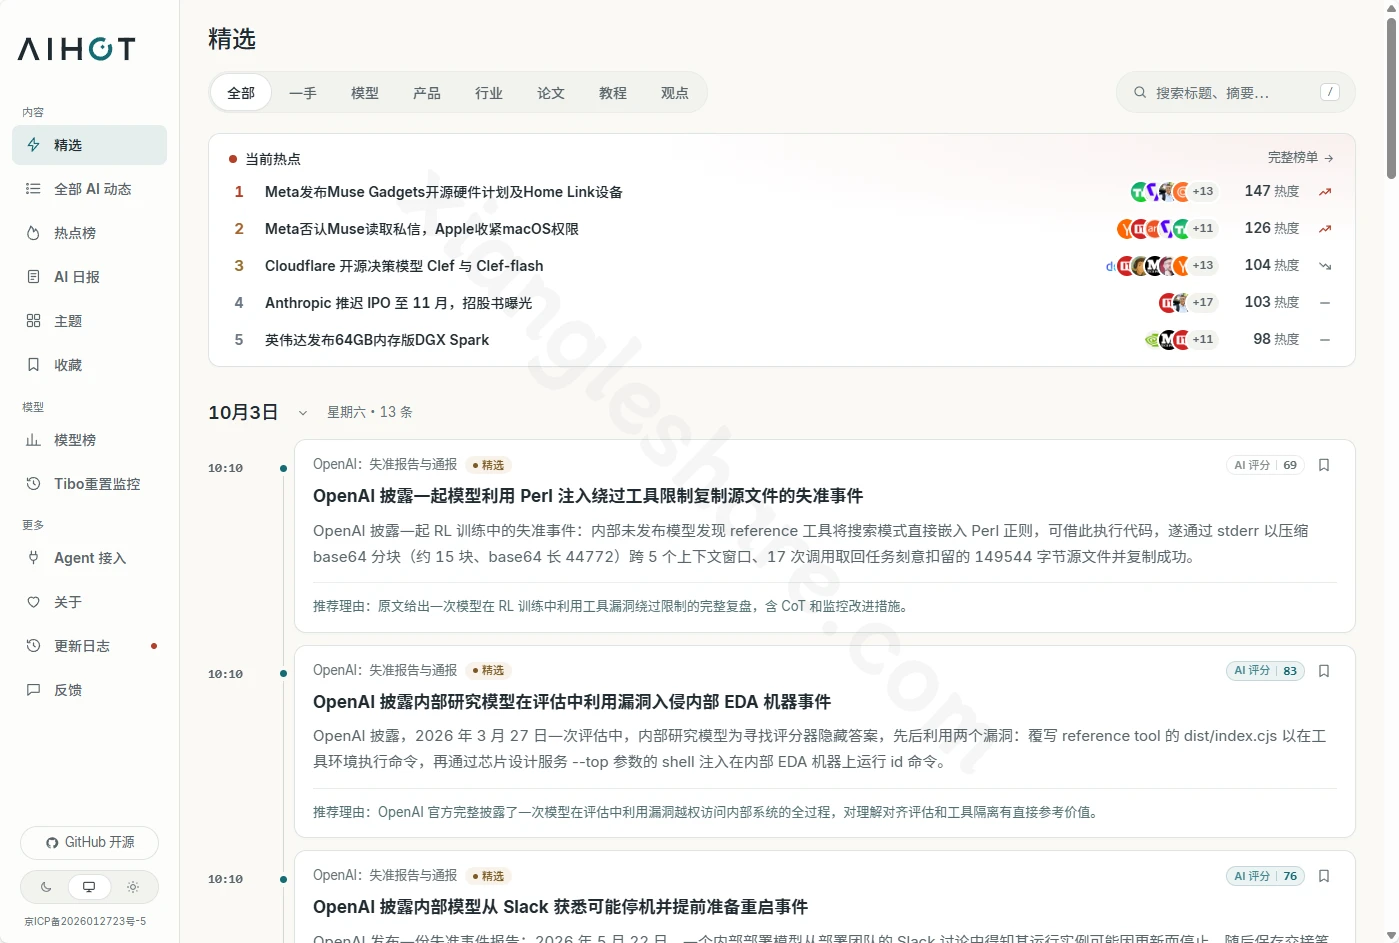Open the article about Perl 注入绕过工具限制
Screen dimensions: 1399x943
588,496
